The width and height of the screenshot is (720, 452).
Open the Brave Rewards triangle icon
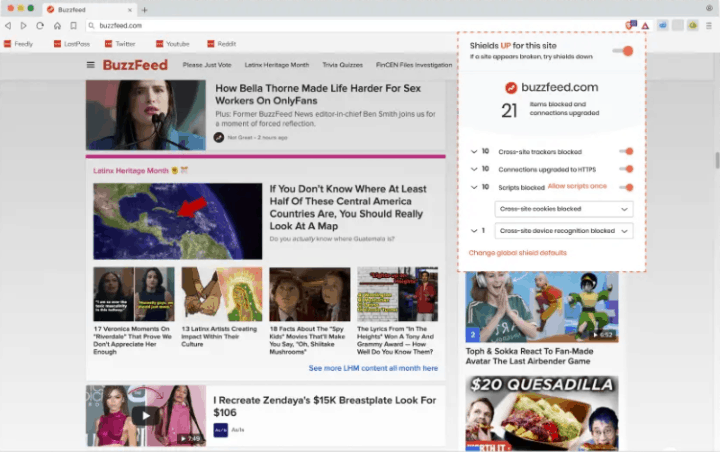(645, 26)
